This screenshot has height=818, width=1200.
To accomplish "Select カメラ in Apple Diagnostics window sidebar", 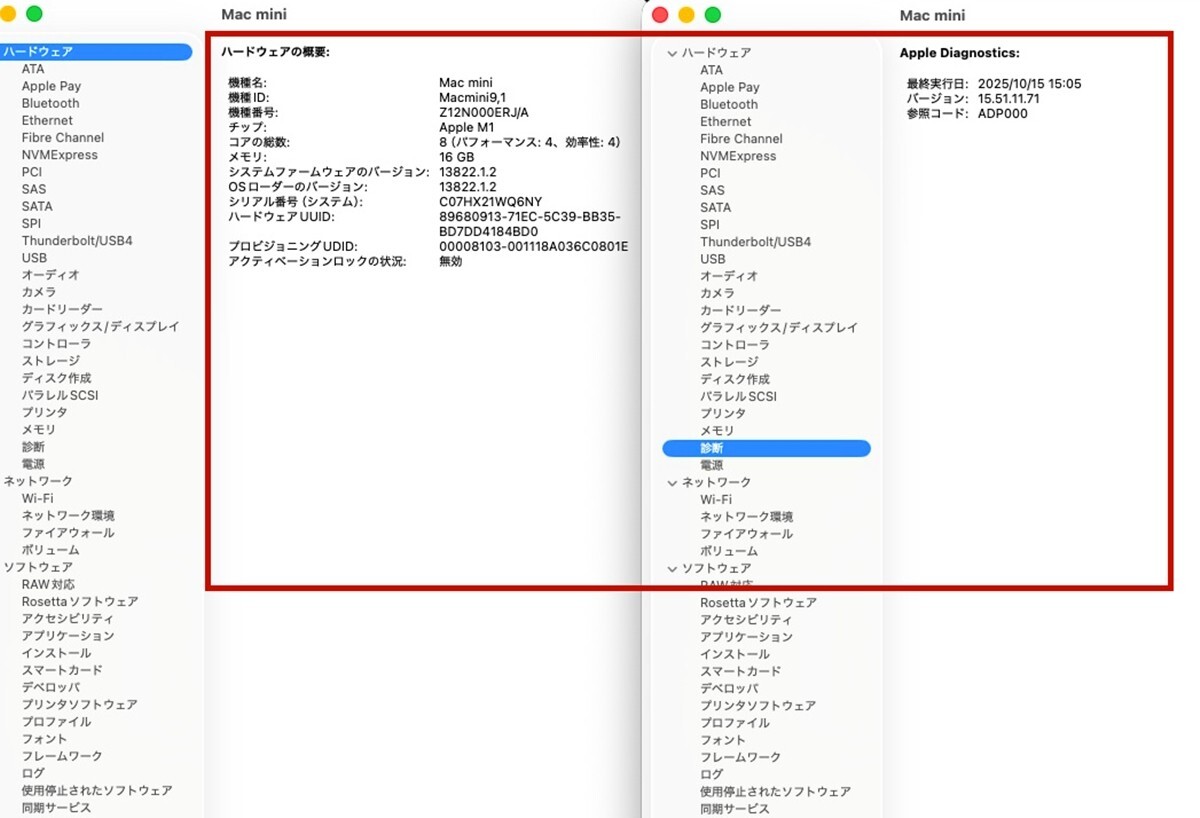I will pos(717,293).
